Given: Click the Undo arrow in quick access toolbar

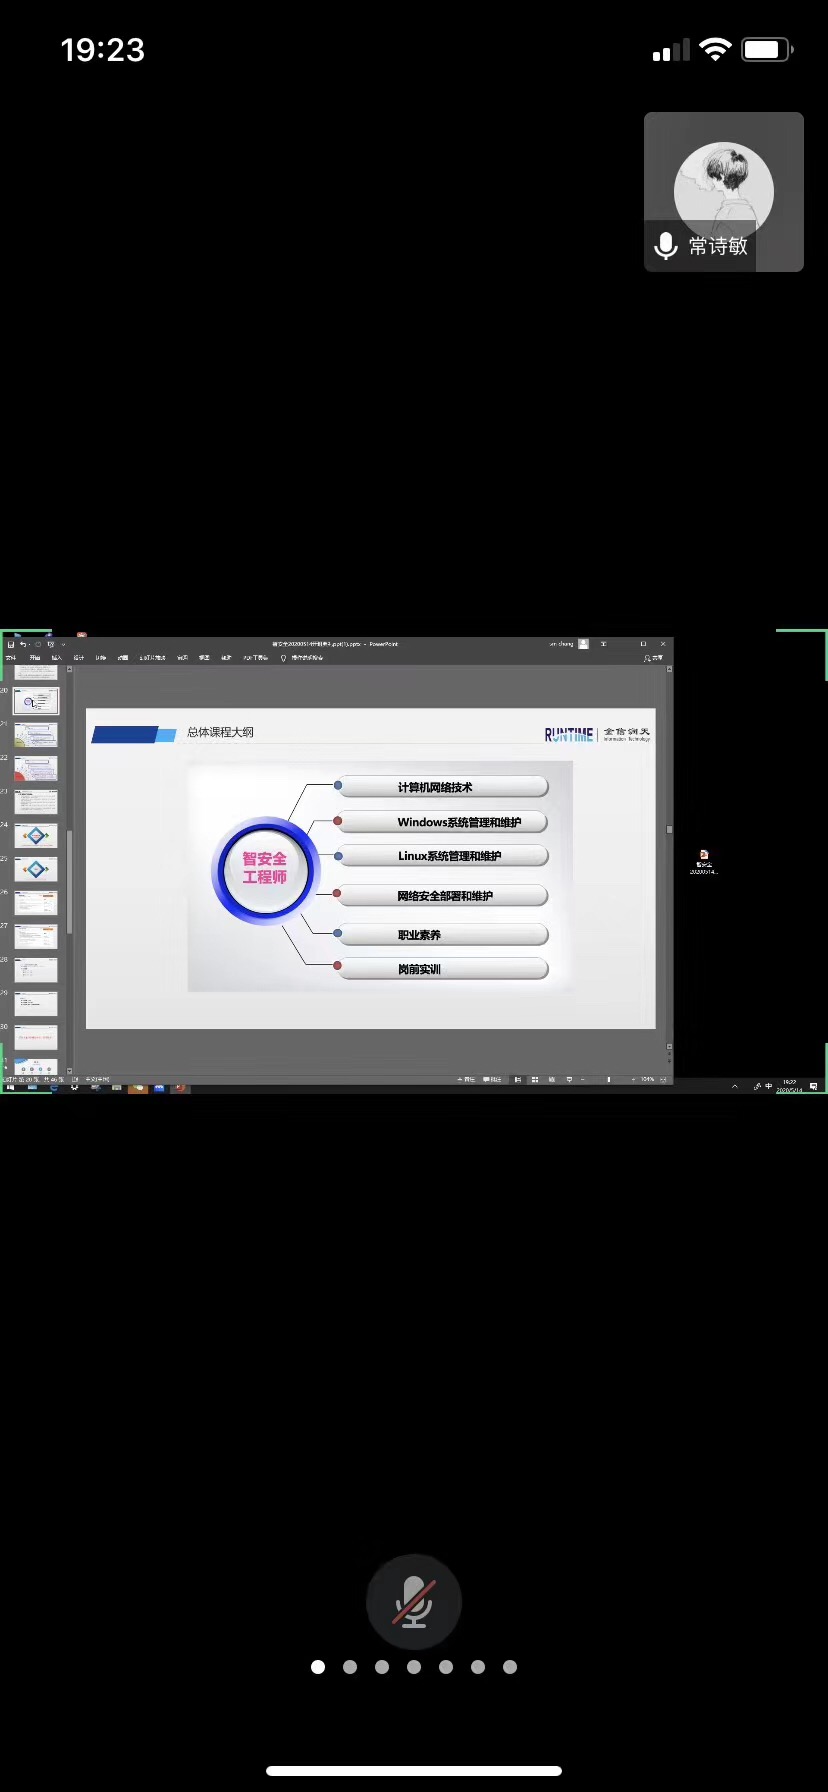Looking at the screenshot, I should coord(23,645).
